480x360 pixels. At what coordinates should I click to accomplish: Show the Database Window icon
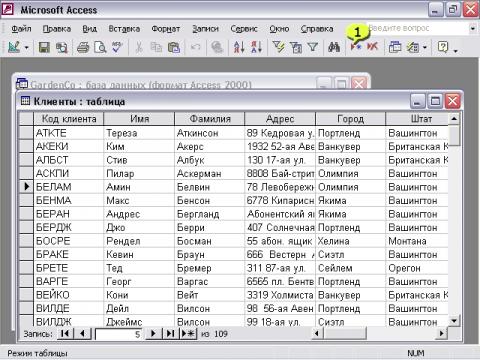395,47
